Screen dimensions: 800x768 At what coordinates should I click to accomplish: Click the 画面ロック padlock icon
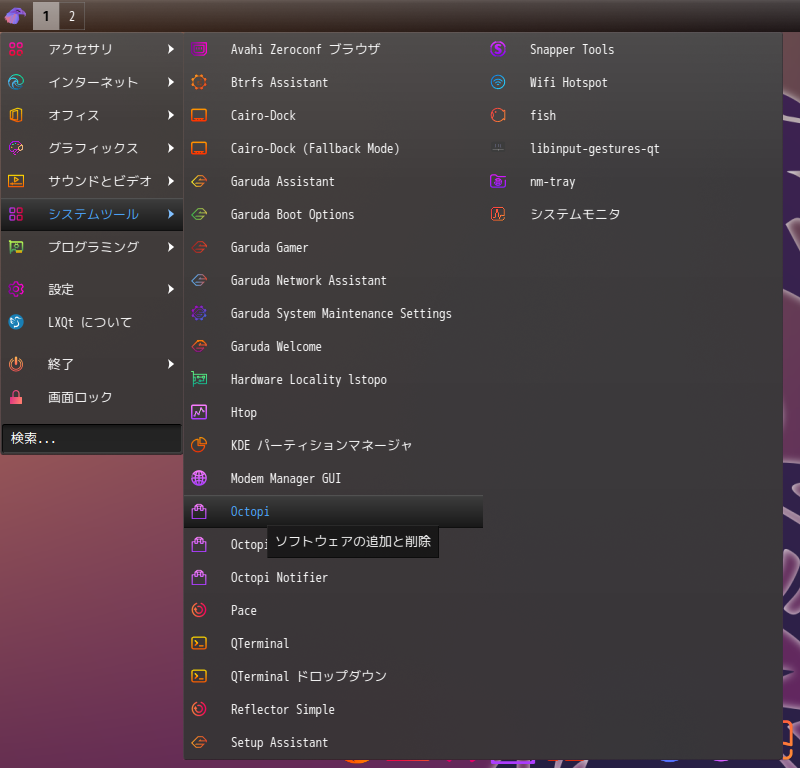point(16,397)
